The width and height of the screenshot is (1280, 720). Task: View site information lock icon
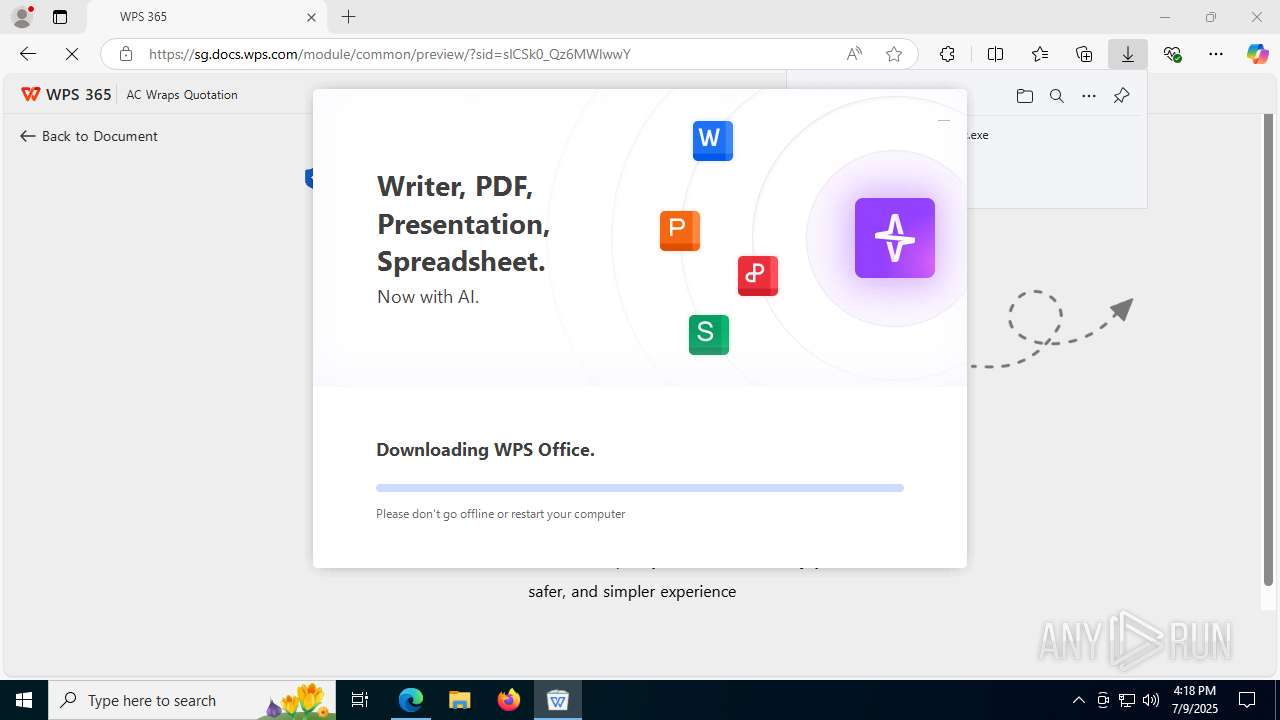tap(126, 54)
